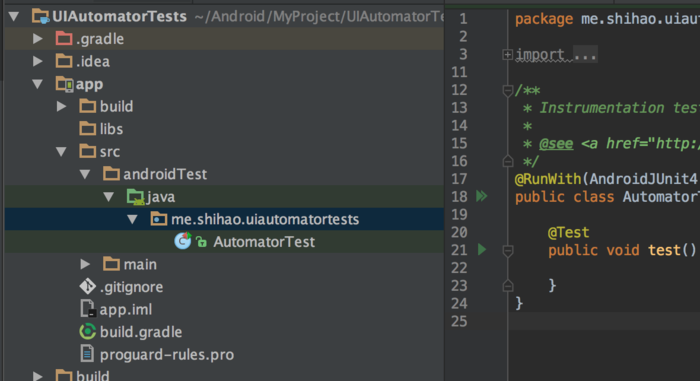Screen dimensions: 700x381
Task: Click the run class icon beside line 18
Action: coord(482,196)
